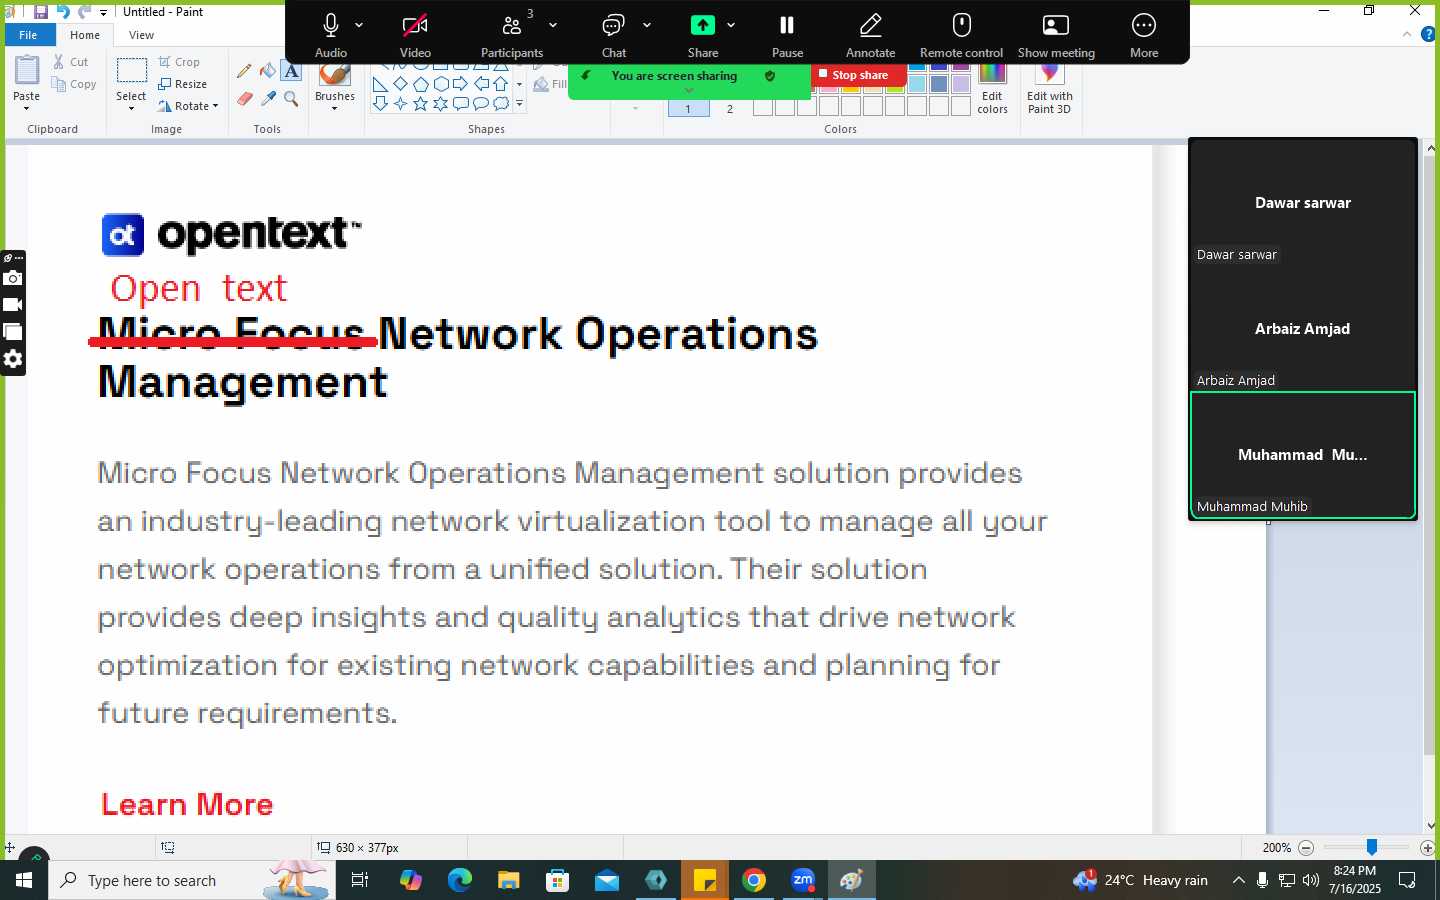1440x900 pixels.
Task: Select the Magnifier tool
Action: click(x=291, y=98)
